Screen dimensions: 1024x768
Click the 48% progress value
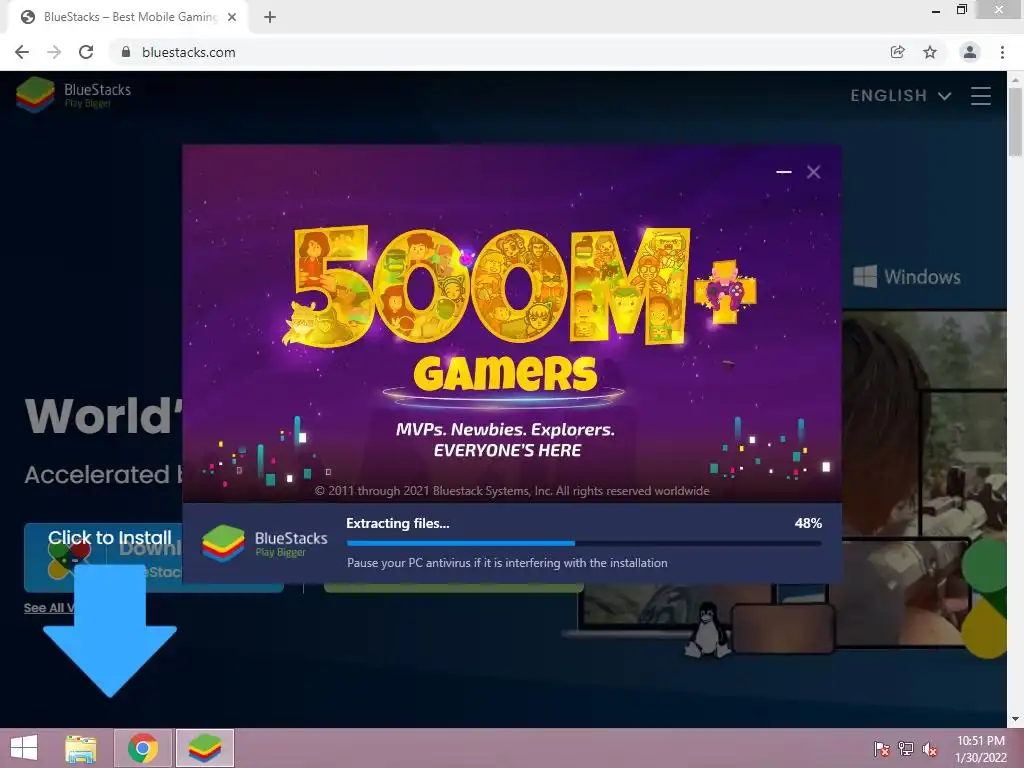[x=808, y=523]
